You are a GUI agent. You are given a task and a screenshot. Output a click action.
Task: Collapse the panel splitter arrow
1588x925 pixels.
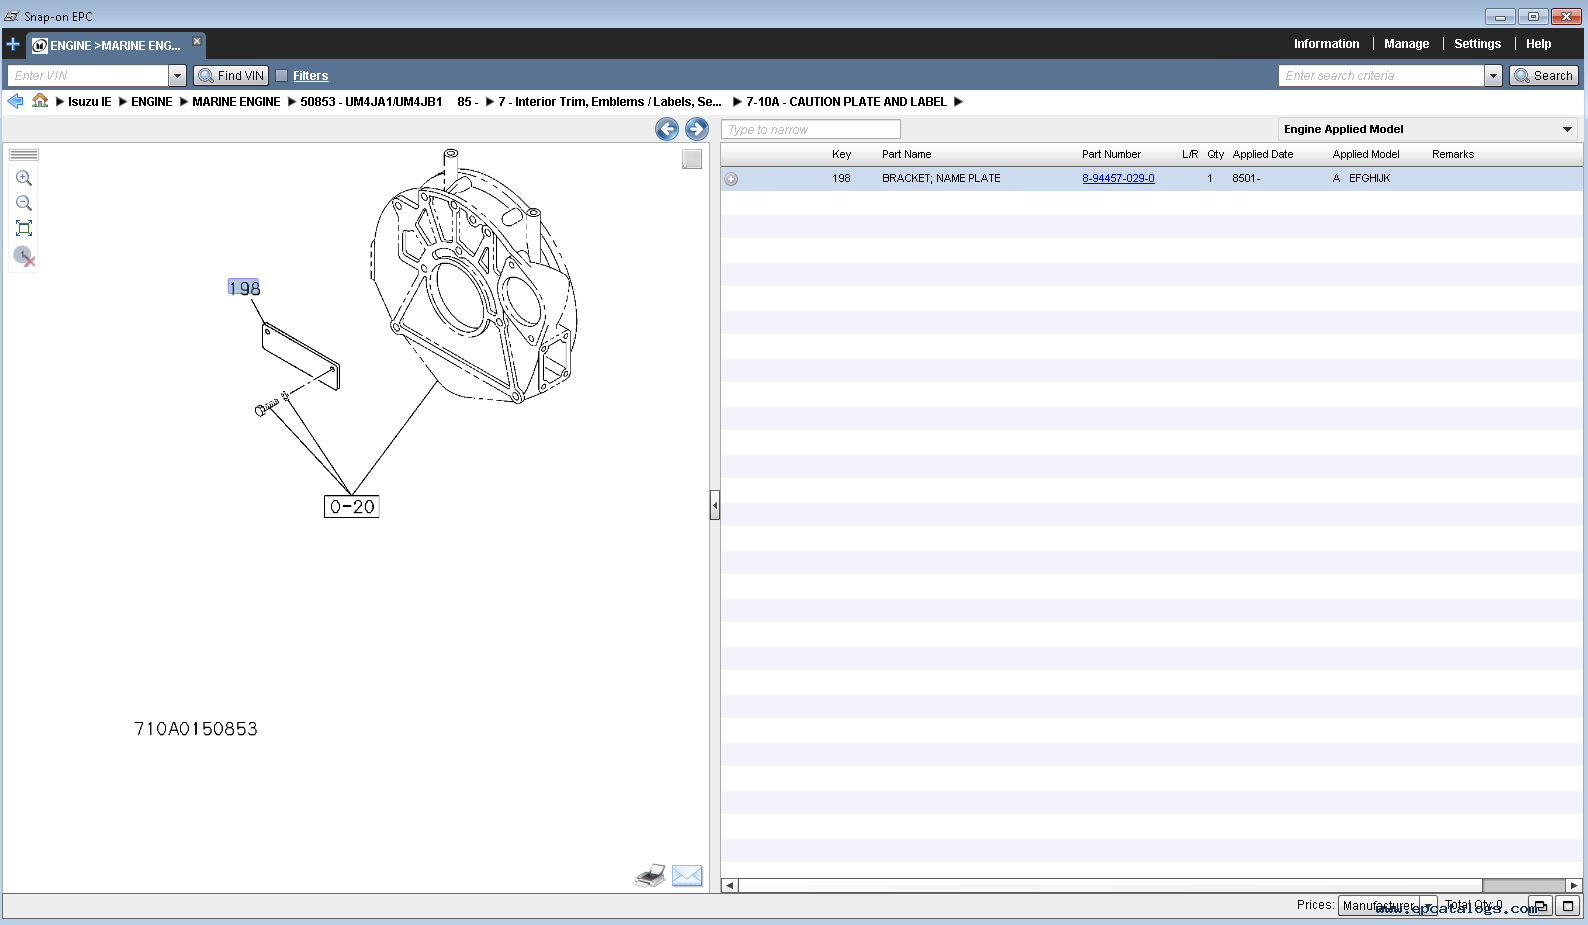pos(715,506)
